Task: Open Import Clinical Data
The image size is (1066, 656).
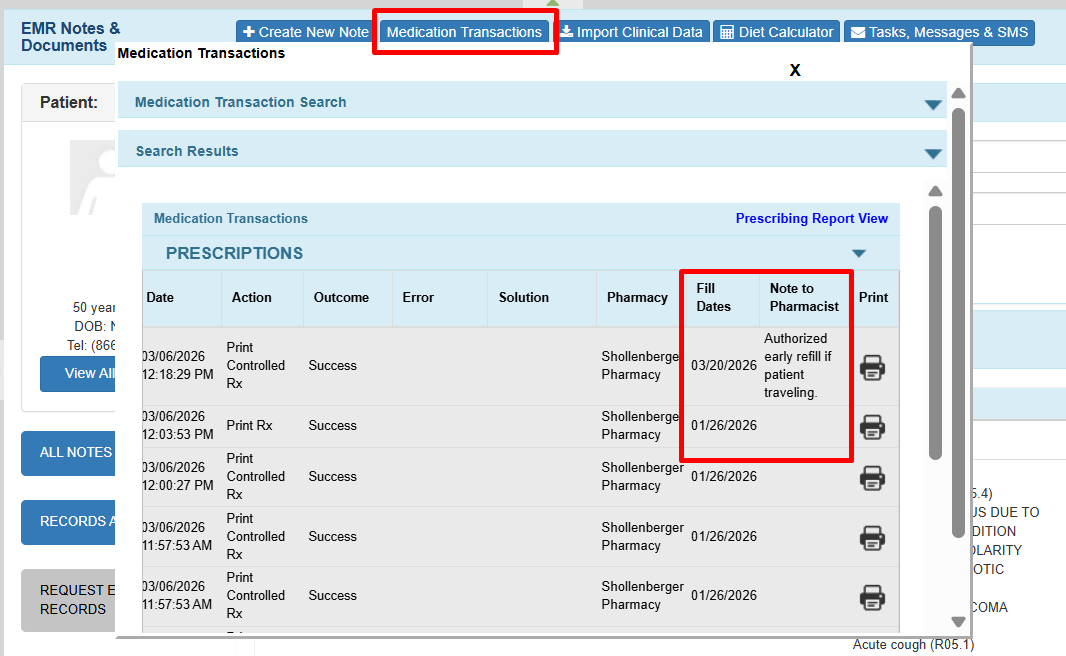Action: pyautogui.click(x=631, y=32)
